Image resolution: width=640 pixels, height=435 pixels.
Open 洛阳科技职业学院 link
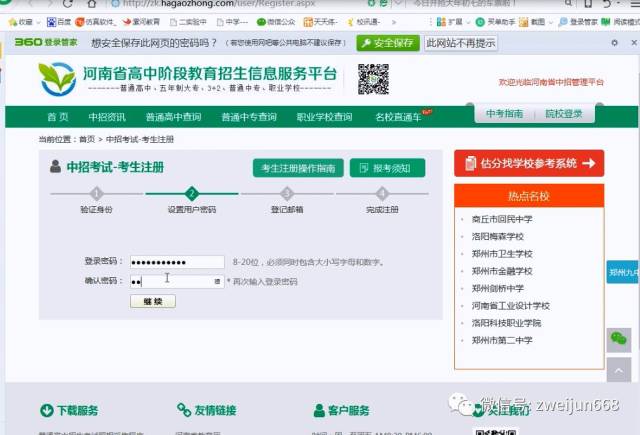click(x=506, y=323)
